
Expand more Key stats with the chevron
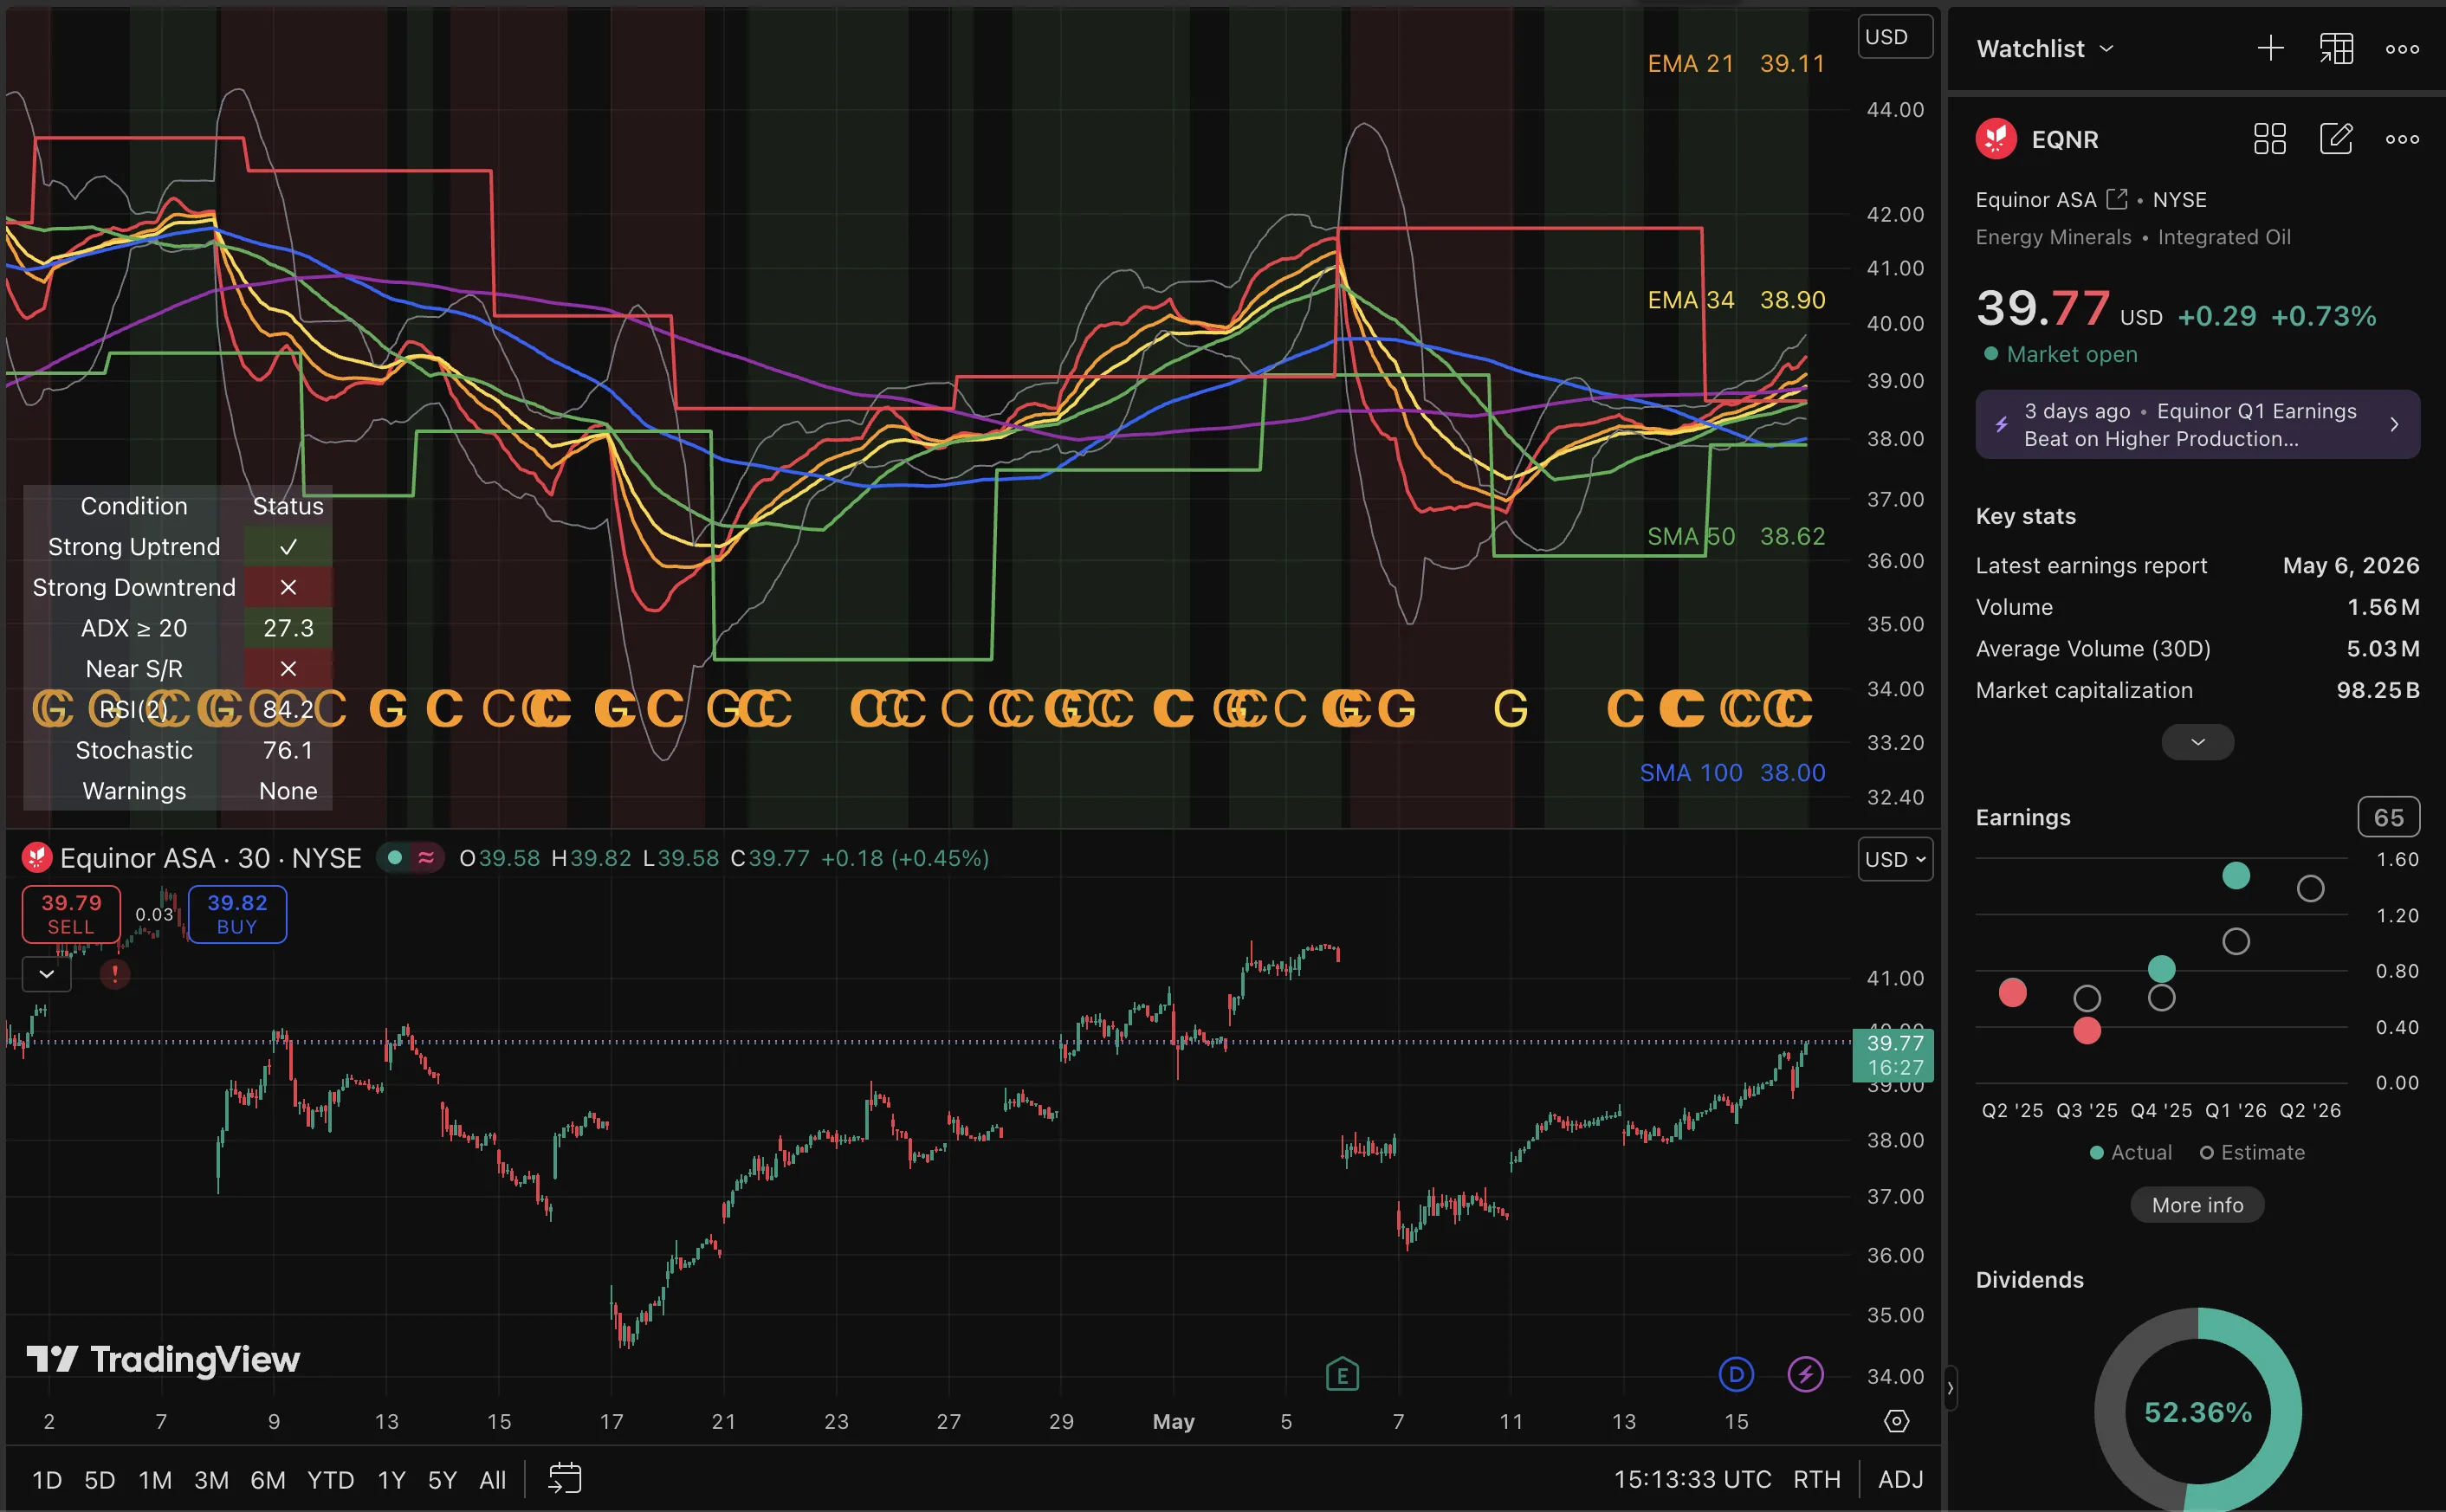point(2197,742)
